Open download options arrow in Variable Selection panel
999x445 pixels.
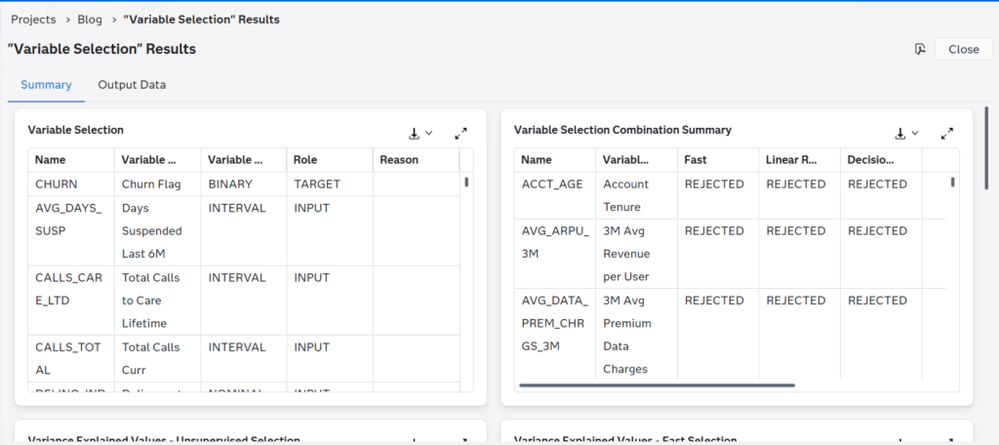(429, 133)
